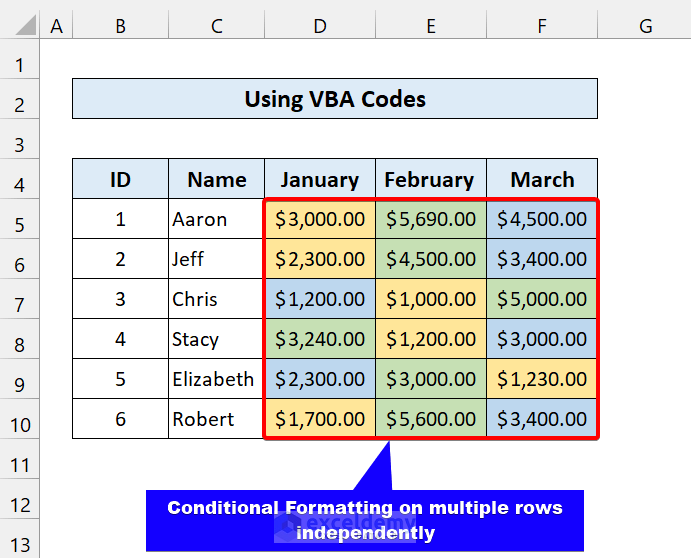This screenshot has height=558, width=691.
Task: Click the blue conditional formatting callout
Action: (364, 520)
